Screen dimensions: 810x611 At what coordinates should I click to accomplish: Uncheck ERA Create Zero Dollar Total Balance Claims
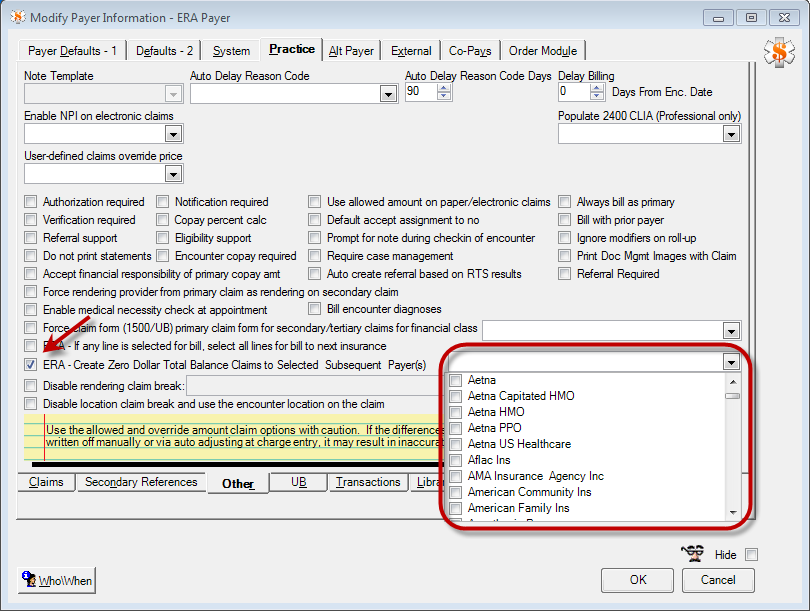tap(31, 365)
